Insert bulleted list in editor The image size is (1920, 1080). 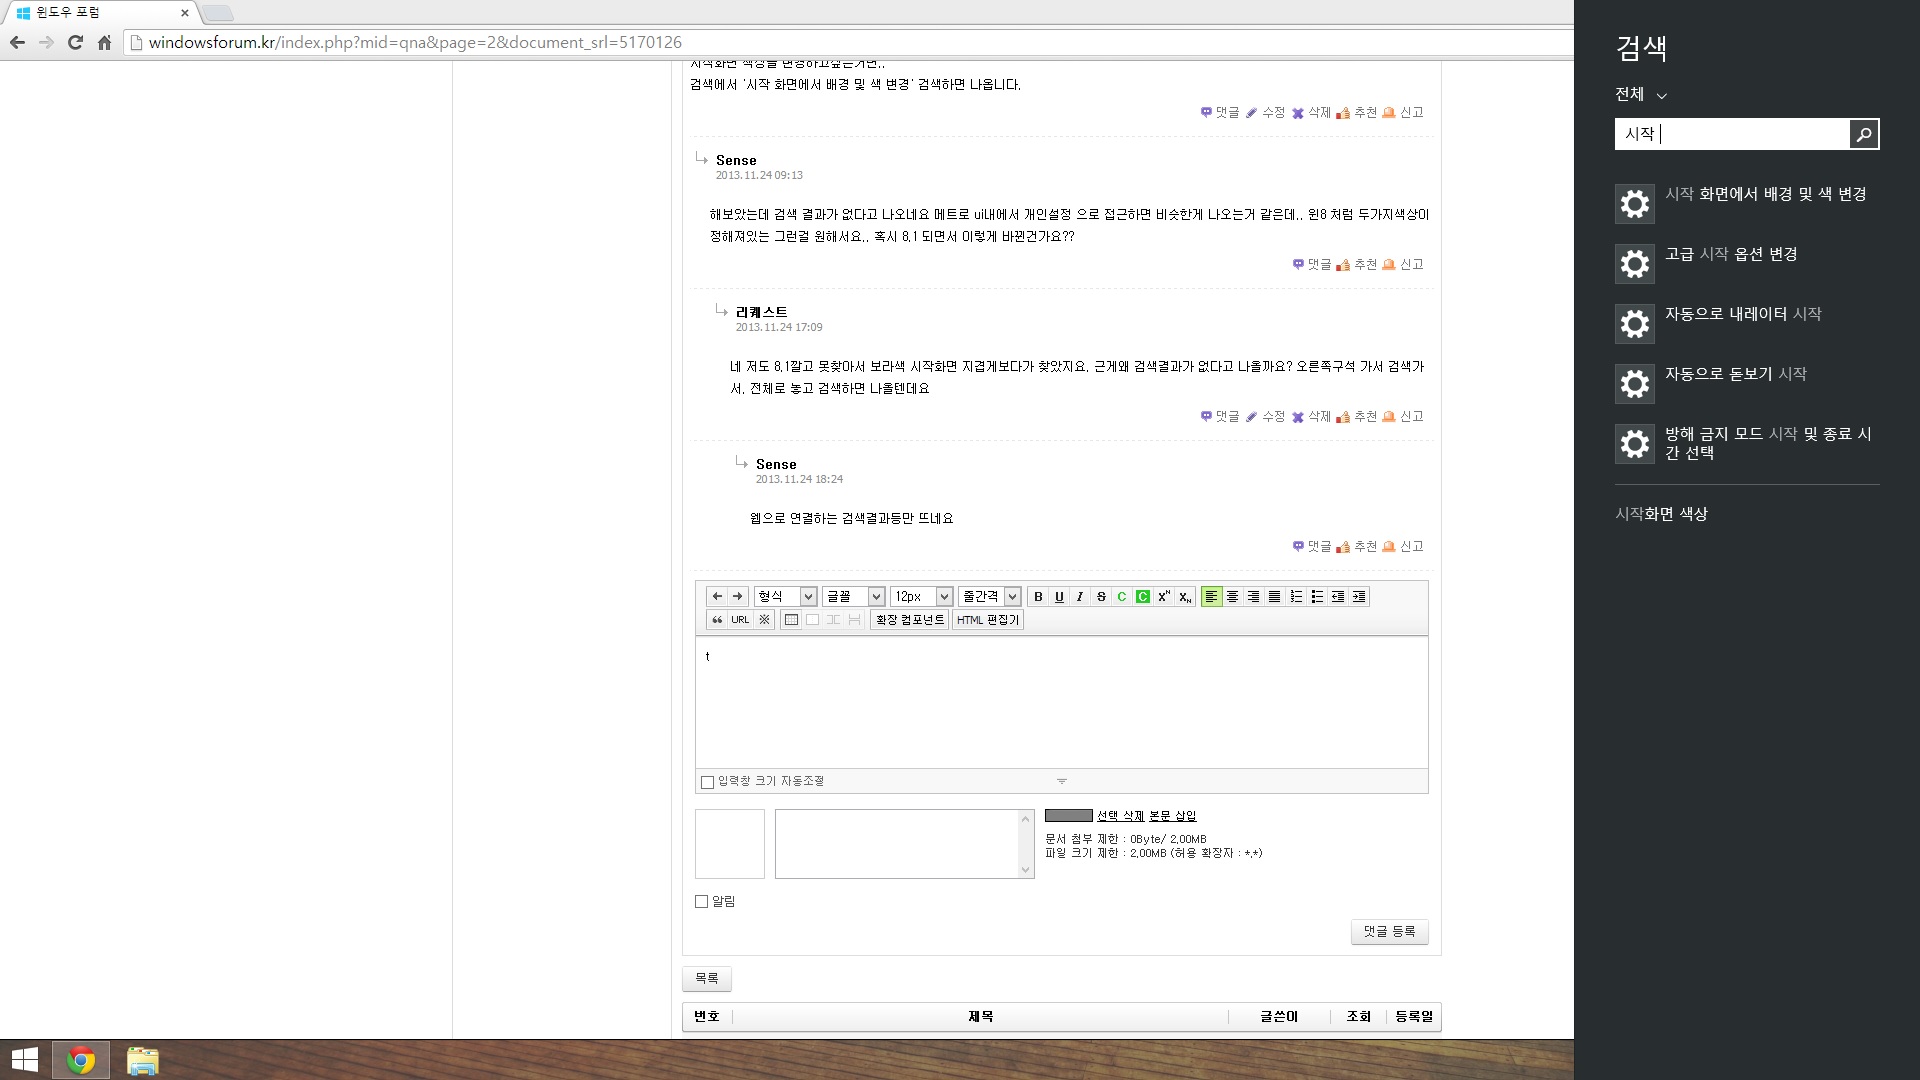tap(1317, 597)
